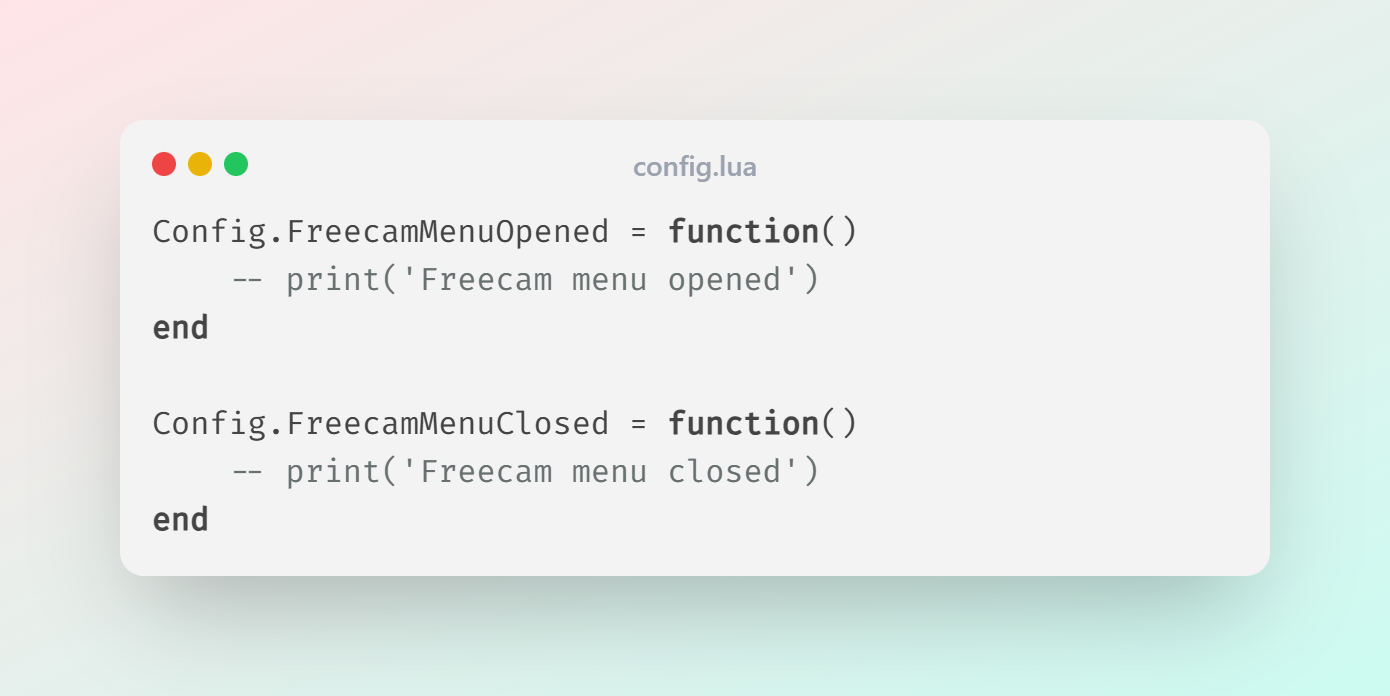
Task: Click the final end keyword
Action: point(181,520)
